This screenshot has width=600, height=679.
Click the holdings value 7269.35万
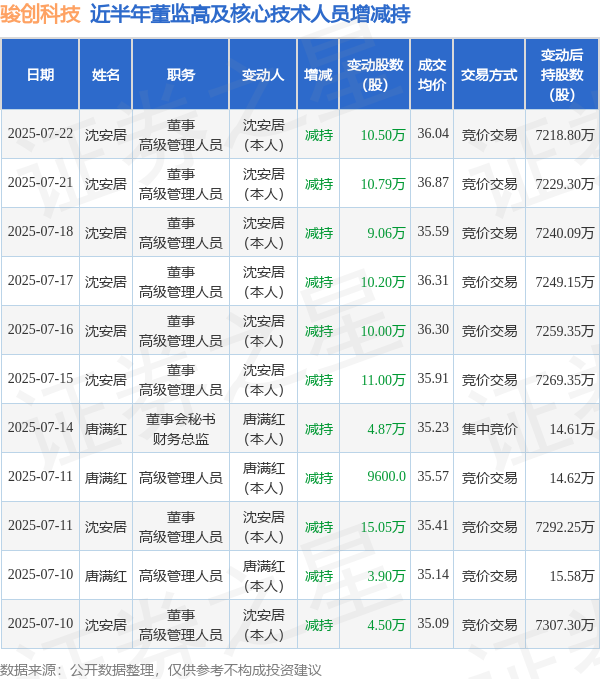point(565,380)
